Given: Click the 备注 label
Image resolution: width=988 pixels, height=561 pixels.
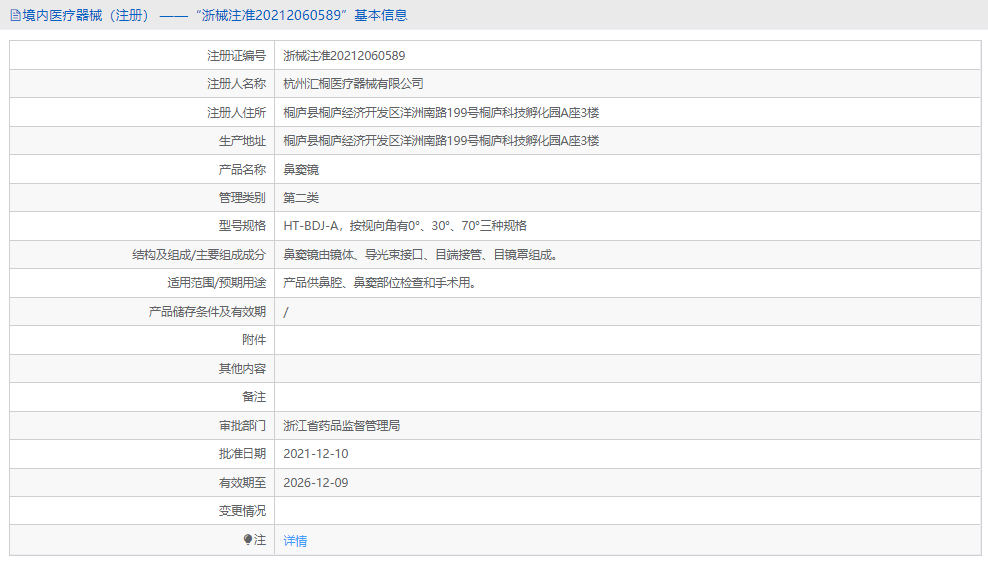Looking at the screenshot, I should pyautogui.click(x=254, y=397).
